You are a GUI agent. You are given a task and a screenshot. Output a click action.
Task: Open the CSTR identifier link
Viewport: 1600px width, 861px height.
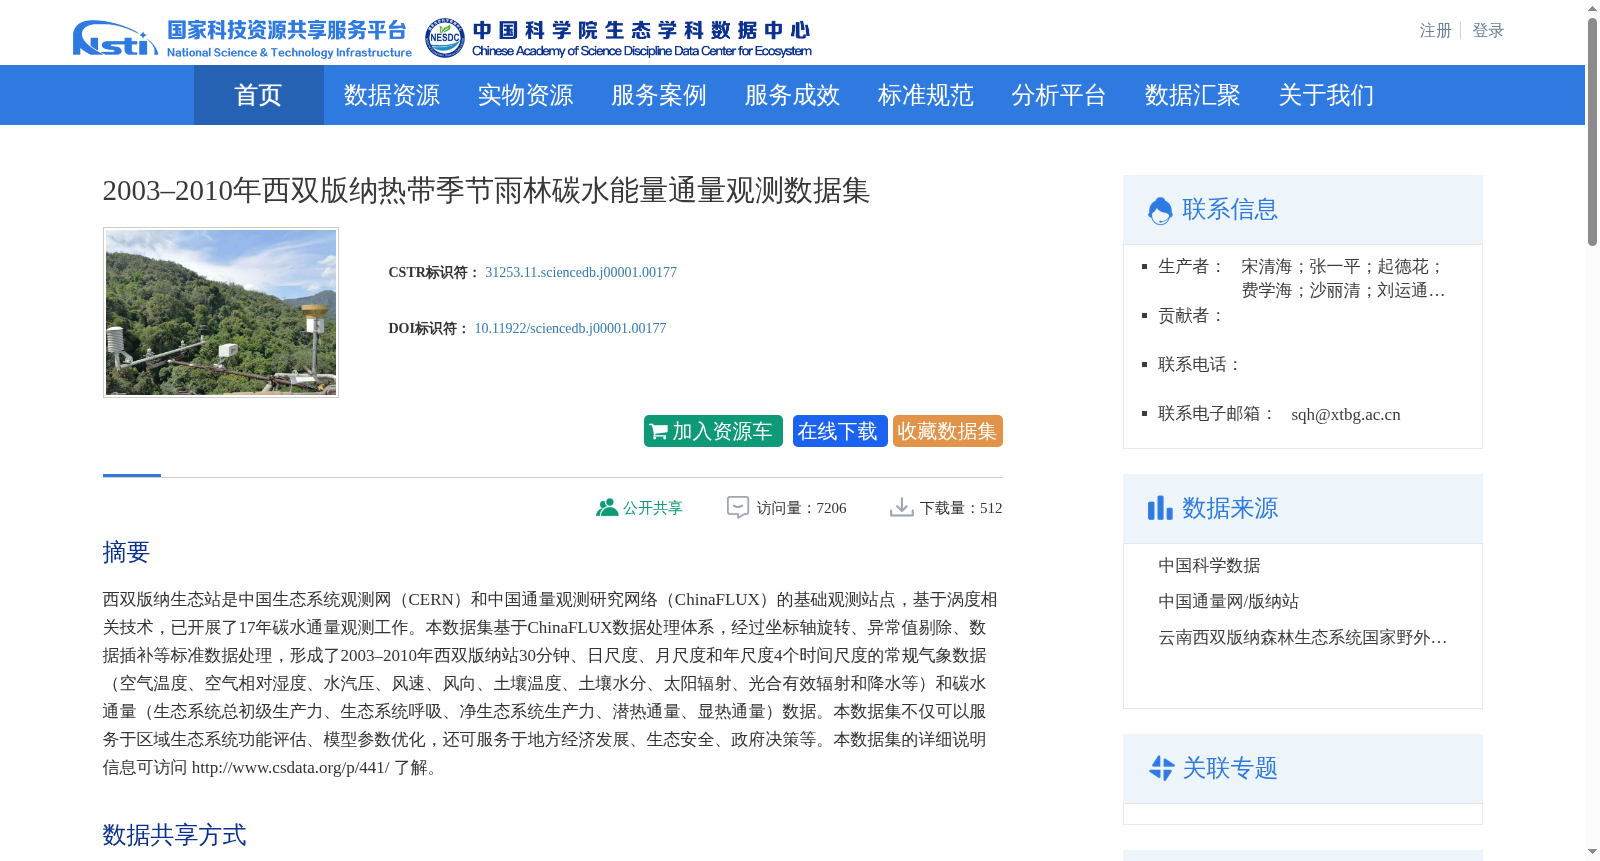click(x=581, y=272)
